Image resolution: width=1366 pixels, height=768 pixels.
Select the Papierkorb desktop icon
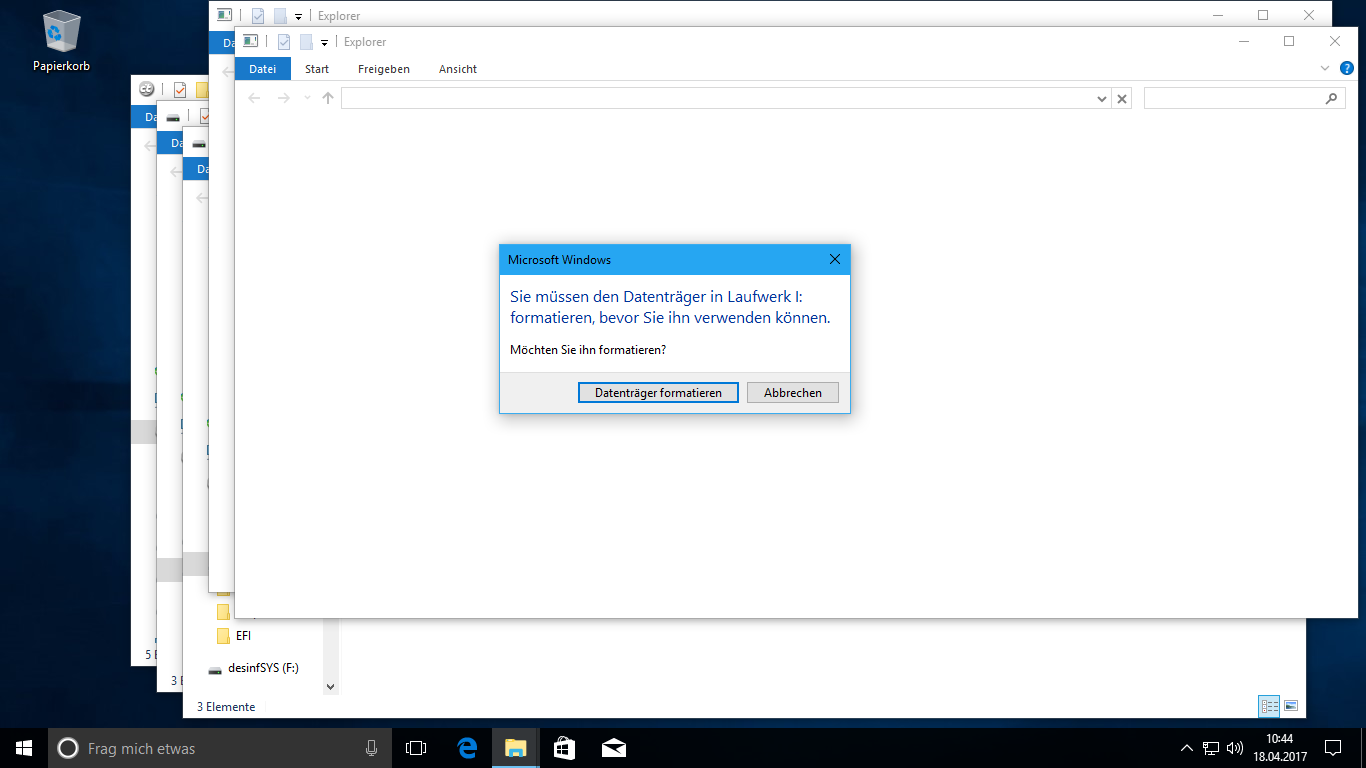point(62,43)
